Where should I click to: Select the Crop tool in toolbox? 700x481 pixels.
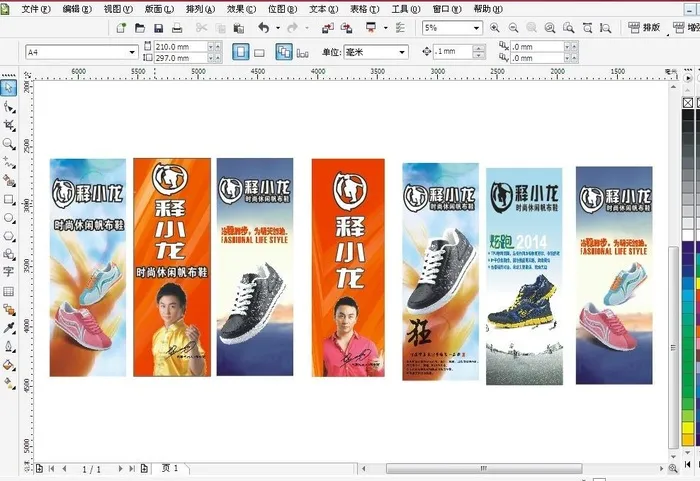click(x=9, y=126)
